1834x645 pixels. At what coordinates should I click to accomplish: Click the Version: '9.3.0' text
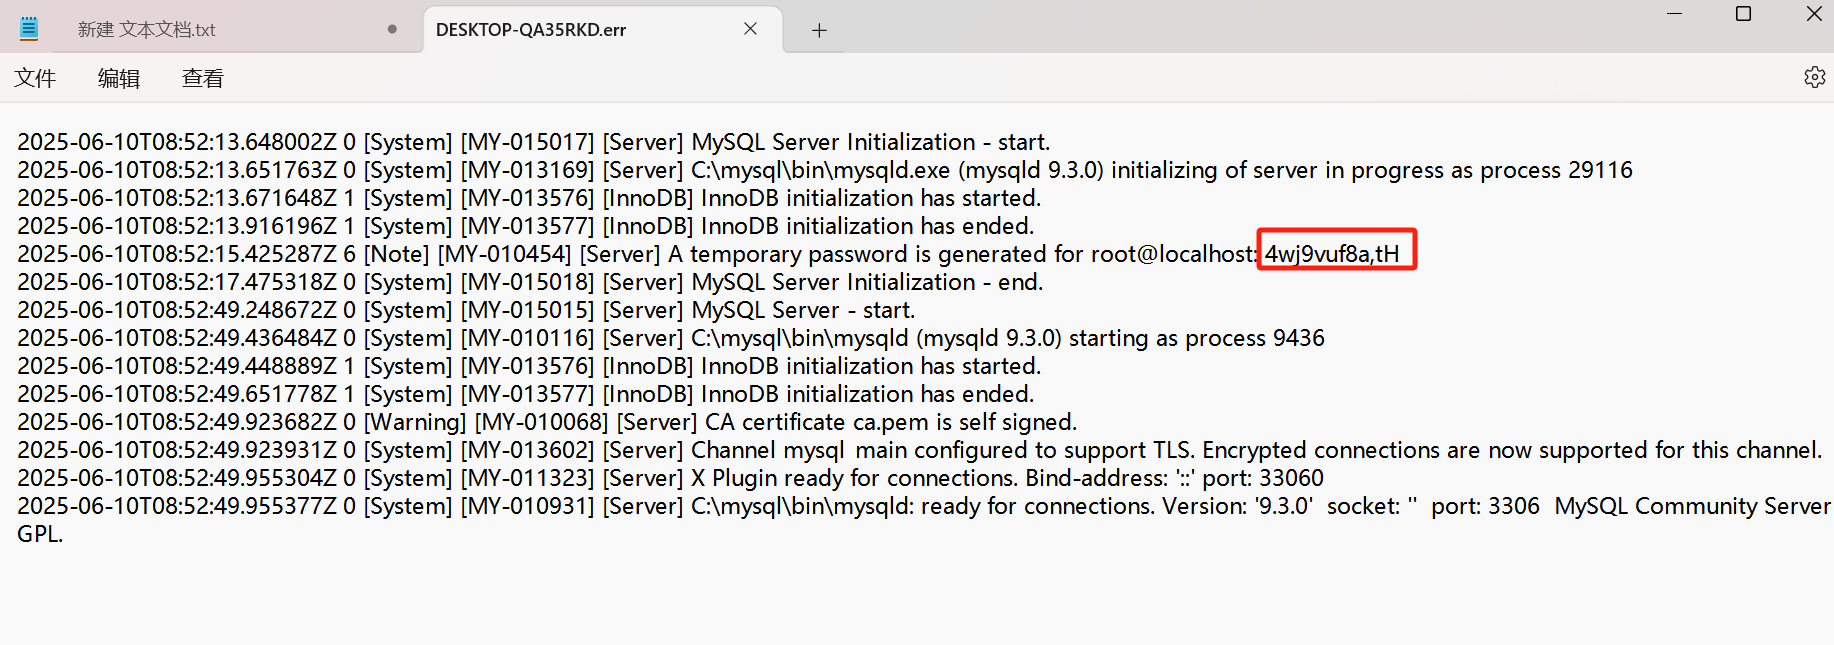click(x=1237, y=506)
